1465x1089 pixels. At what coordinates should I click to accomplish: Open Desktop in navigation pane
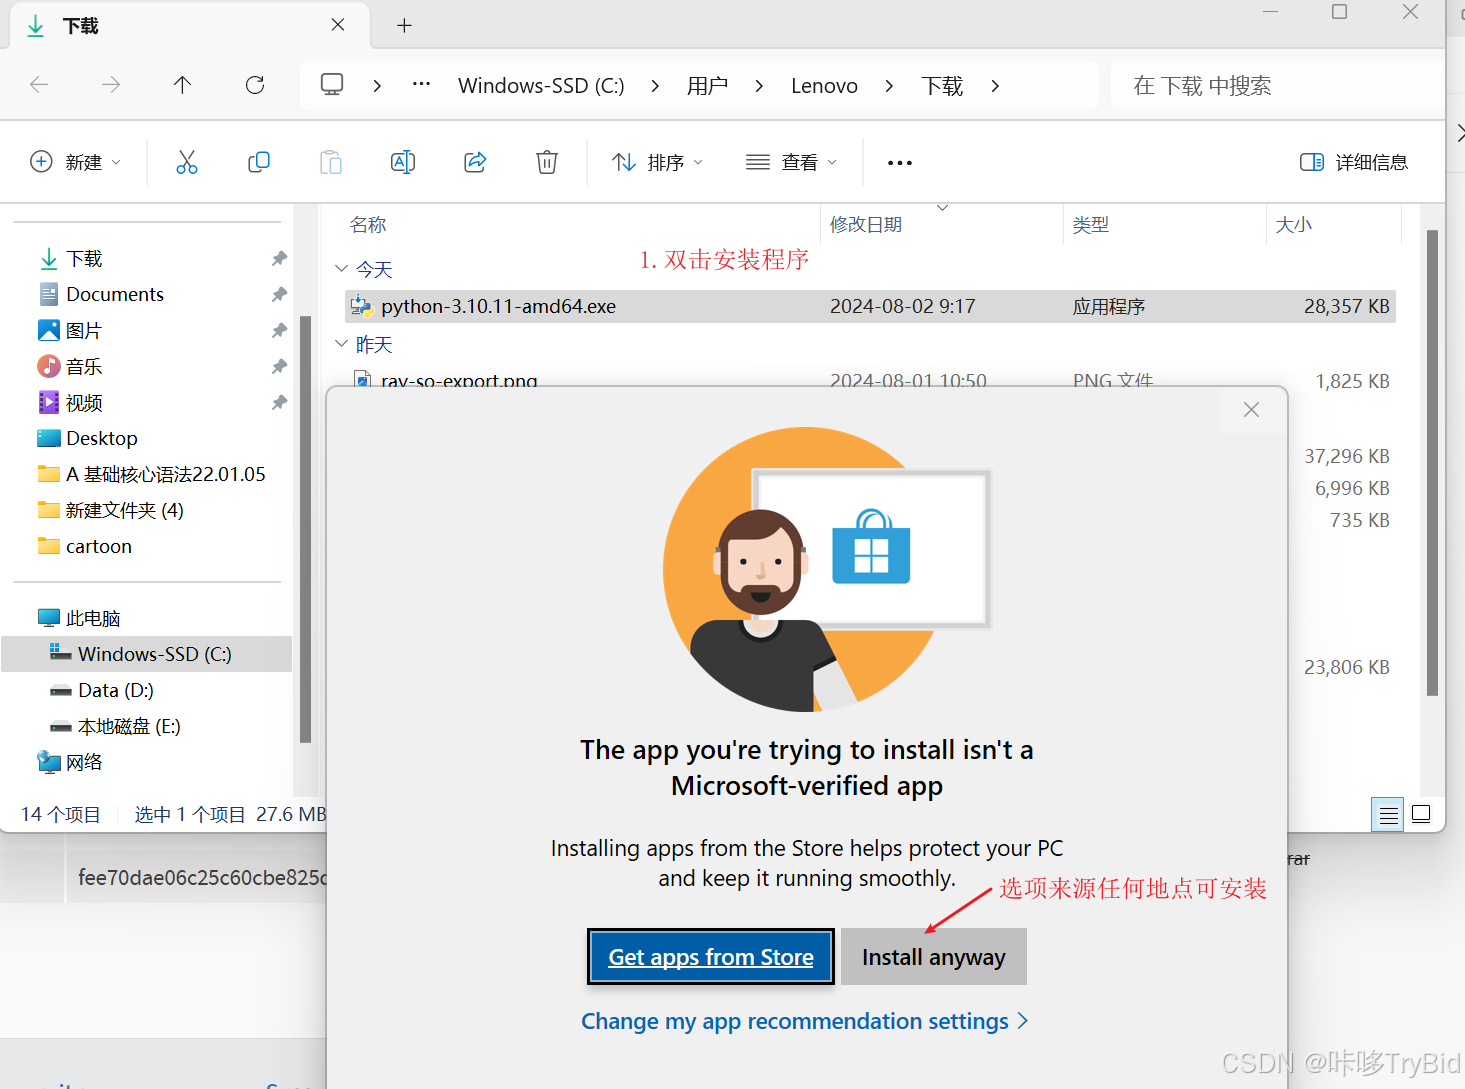click(101, 439)
